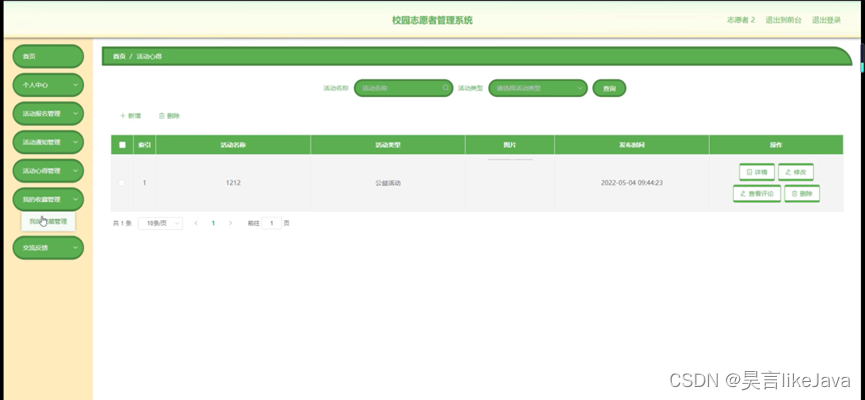Open the 10条/页 page size dropdown

160,223
